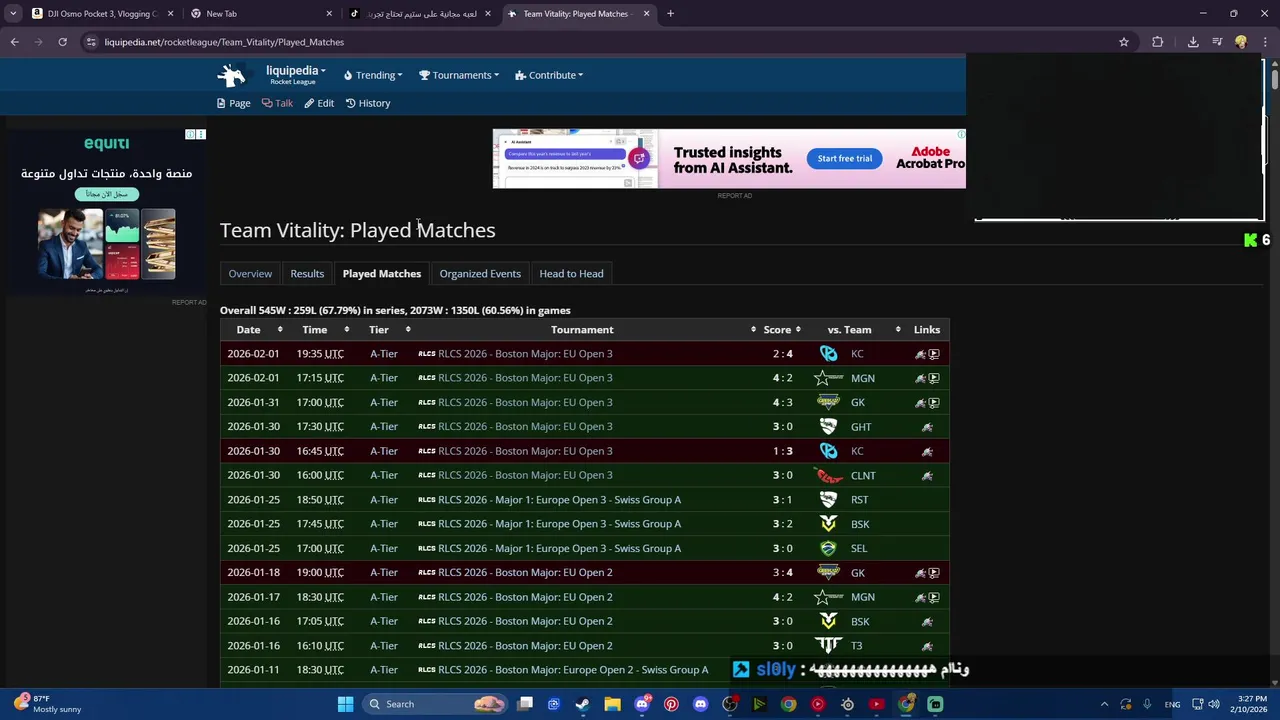Click the equiti advertisement image

106,212
